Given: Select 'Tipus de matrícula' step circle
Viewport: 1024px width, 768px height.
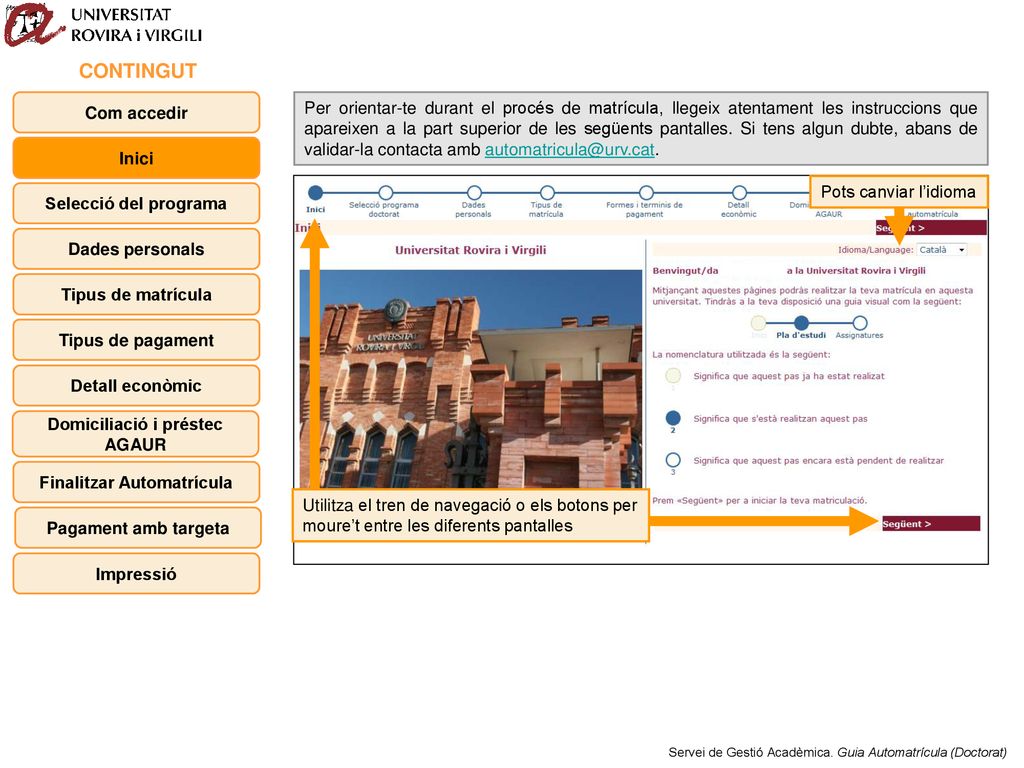Looking at the screenshot, I should click(x=547, y=192).
